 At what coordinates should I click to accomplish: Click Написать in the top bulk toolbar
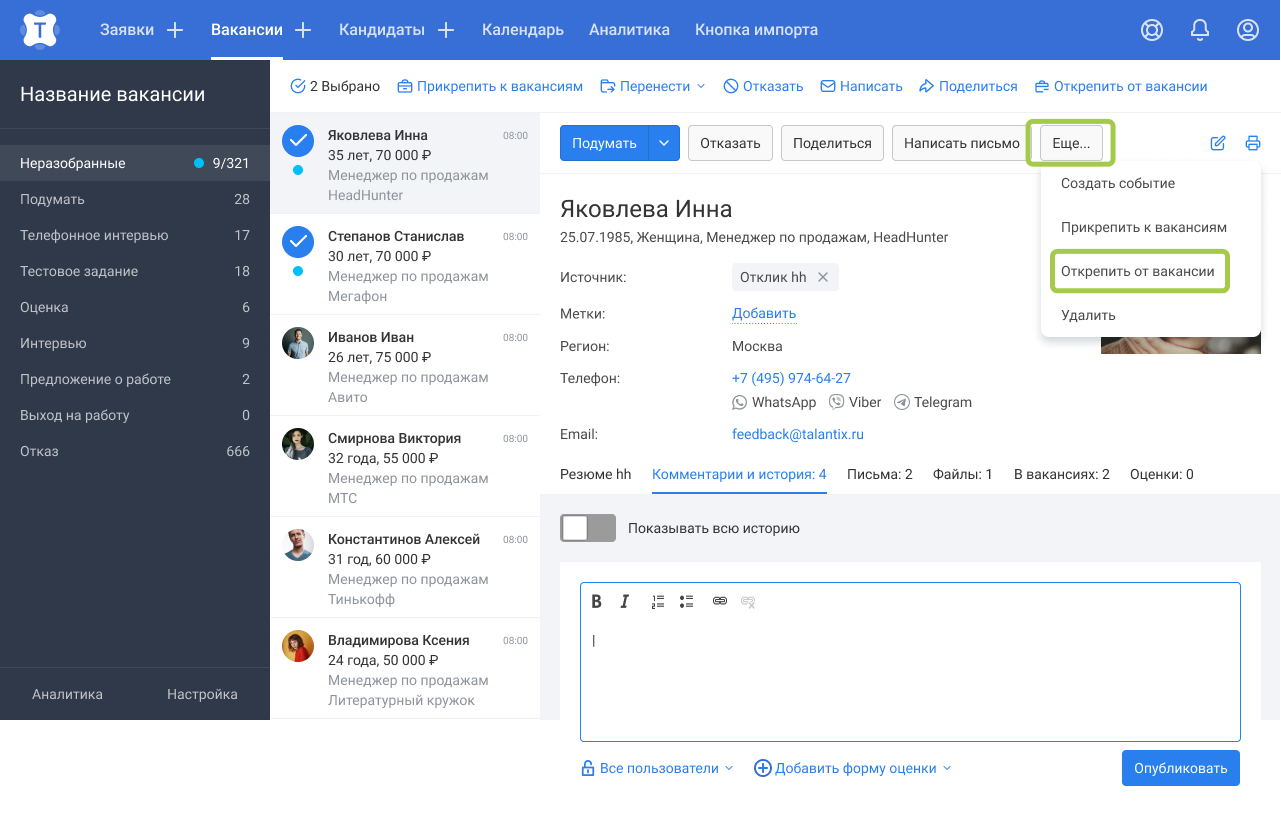point(861,86)
